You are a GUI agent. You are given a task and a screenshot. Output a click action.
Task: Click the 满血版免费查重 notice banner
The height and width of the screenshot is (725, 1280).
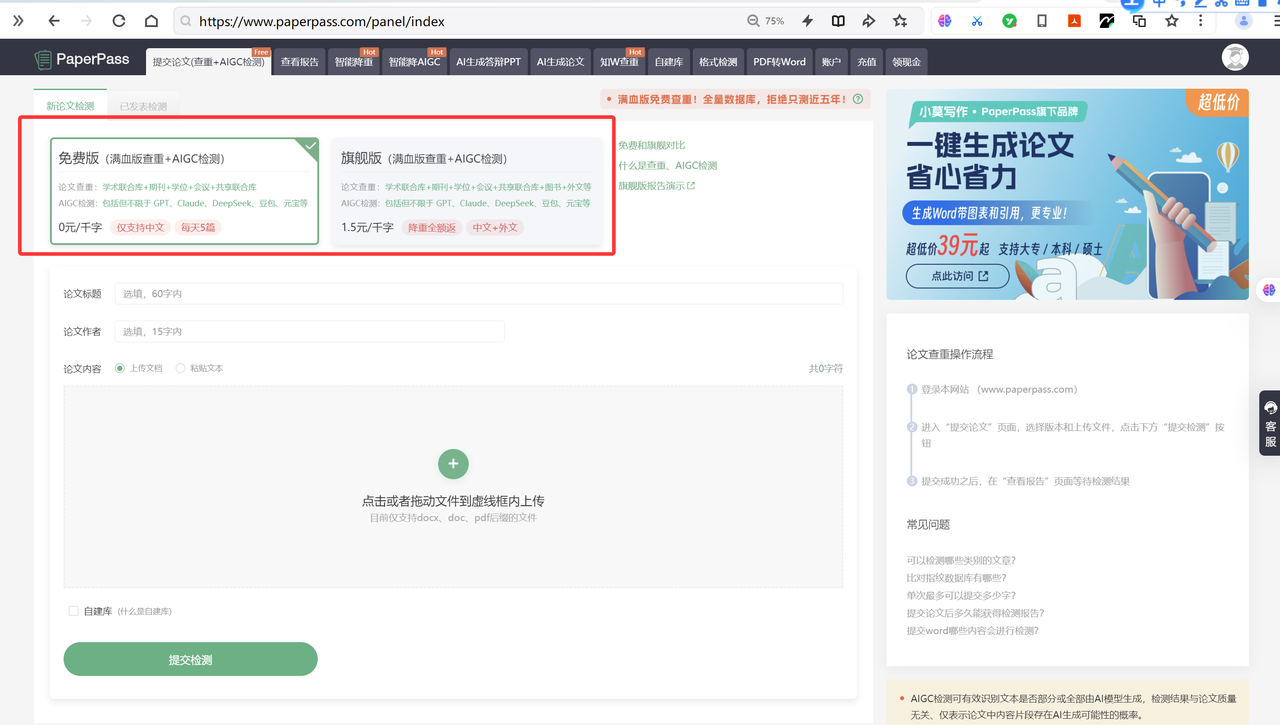click(x=735, y=99)
